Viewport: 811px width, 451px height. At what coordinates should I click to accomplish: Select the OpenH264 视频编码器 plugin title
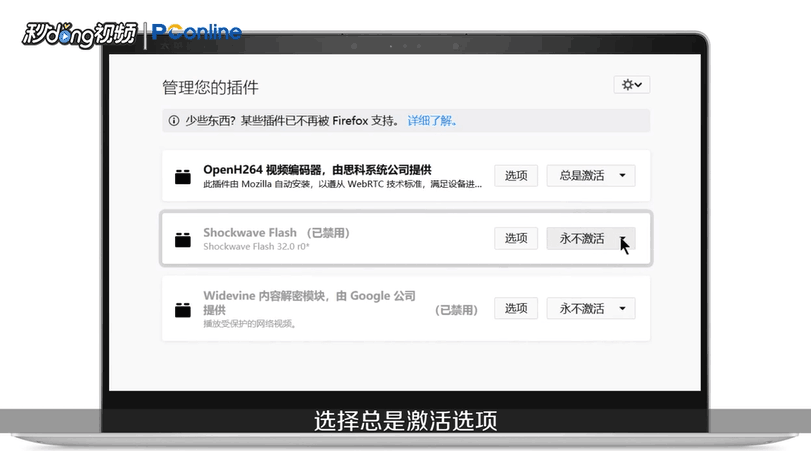(317, 170)
